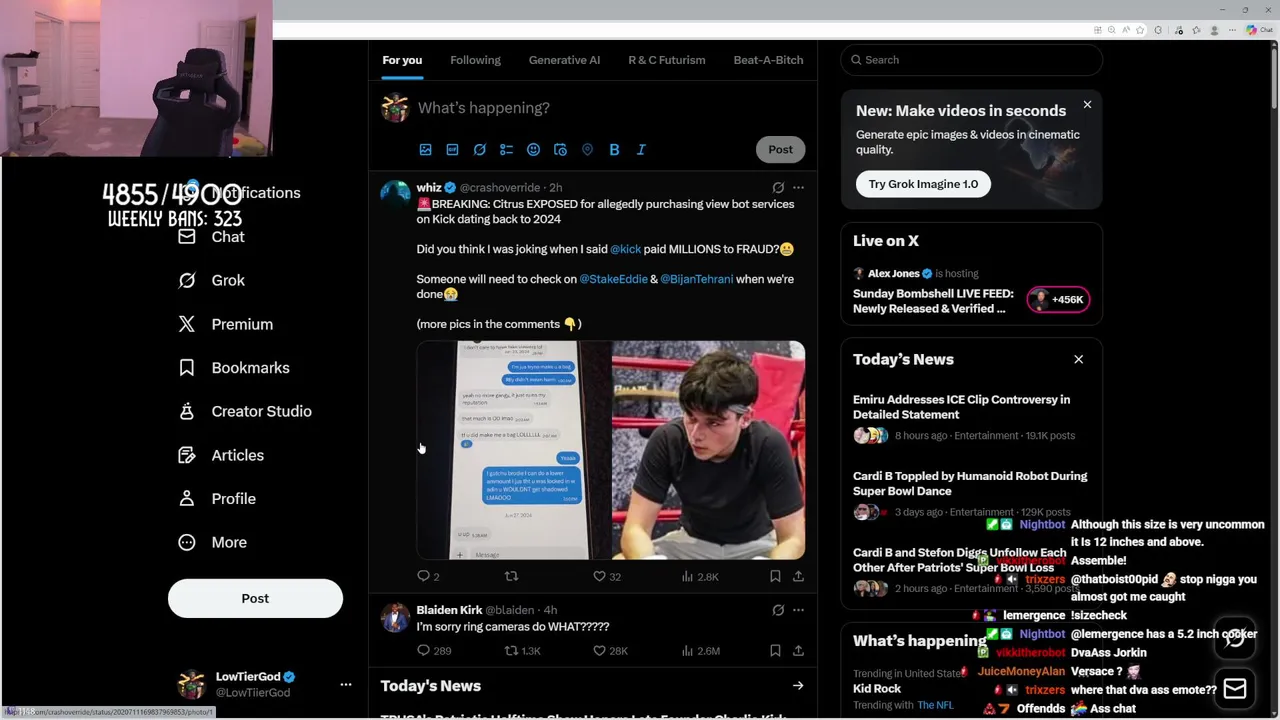Click the Search box
The image size is (1280, 720).
point(971,60)
